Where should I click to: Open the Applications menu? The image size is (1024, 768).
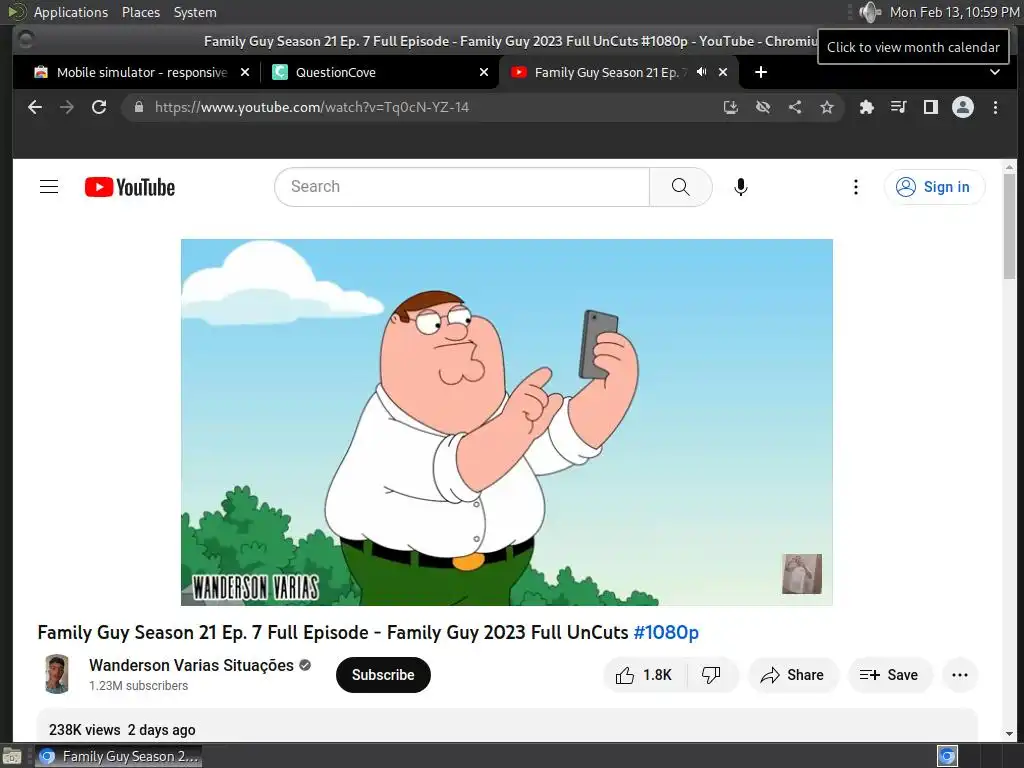click(x=71, y=12)
